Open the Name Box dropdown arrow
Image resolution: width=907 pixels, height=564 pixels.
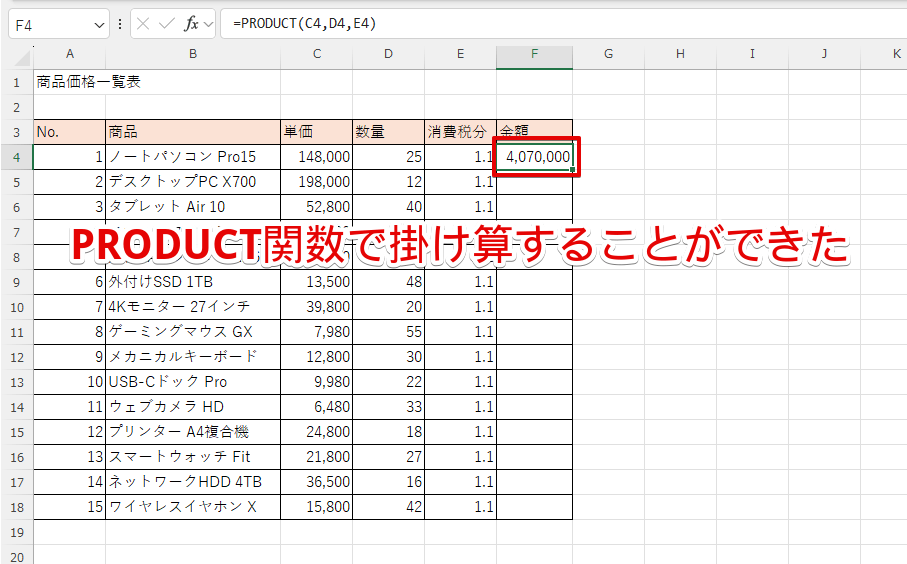[x=99, y=25]
